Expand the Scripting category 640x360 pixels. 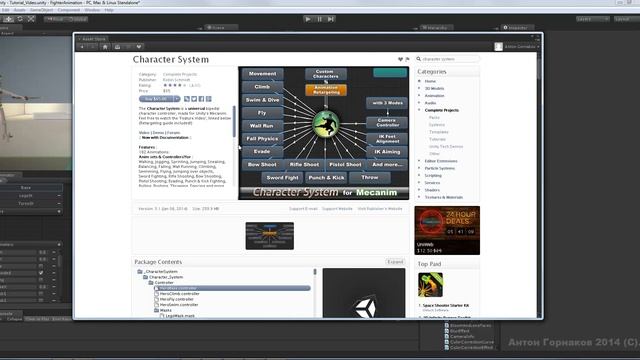coord(419,176)
